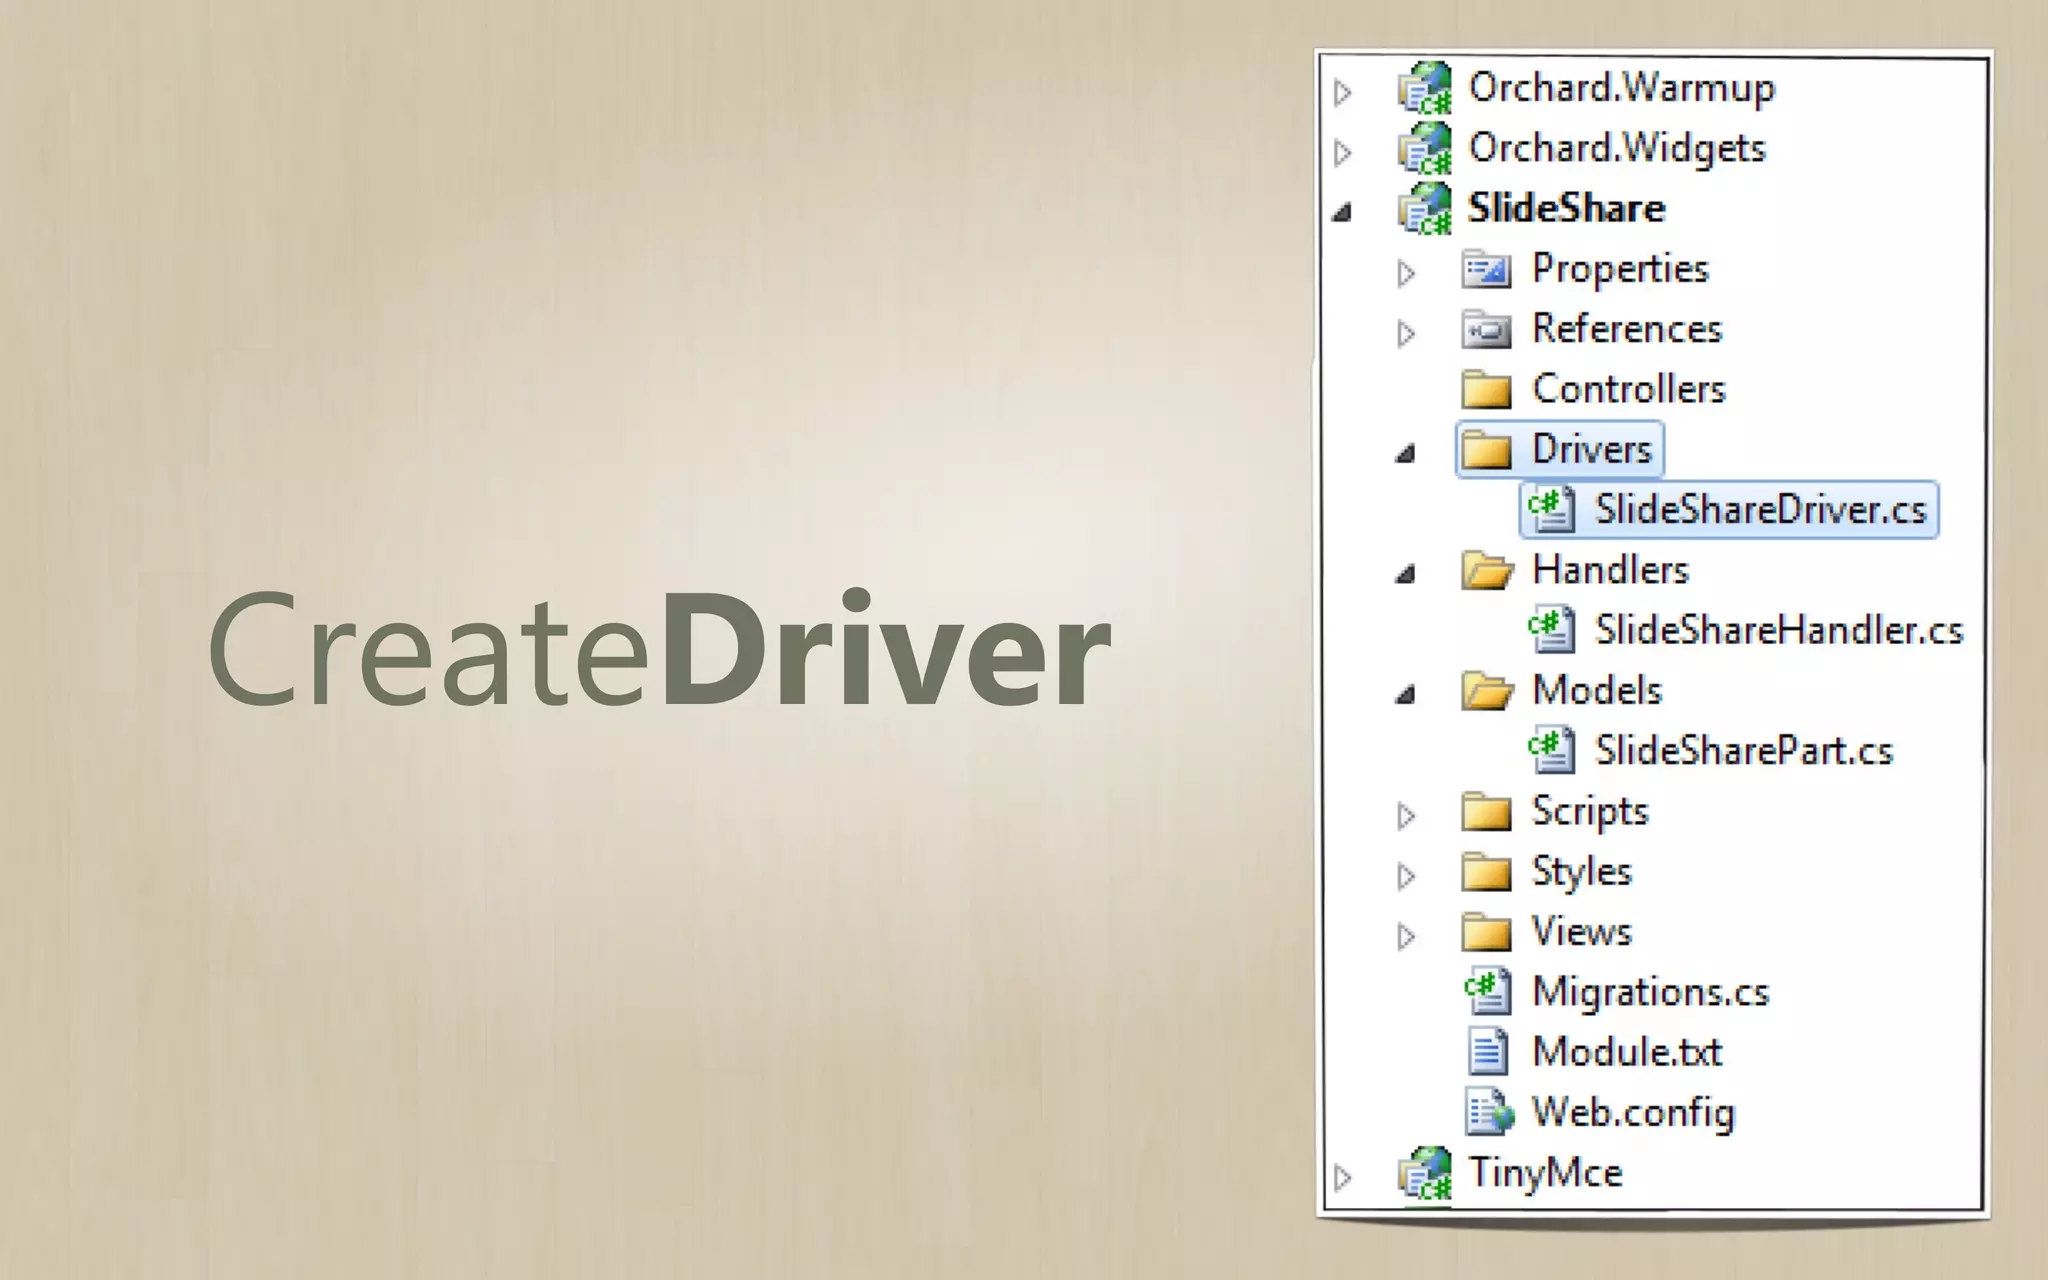Click the Scripts folder icon

[x=1486, y=812]
